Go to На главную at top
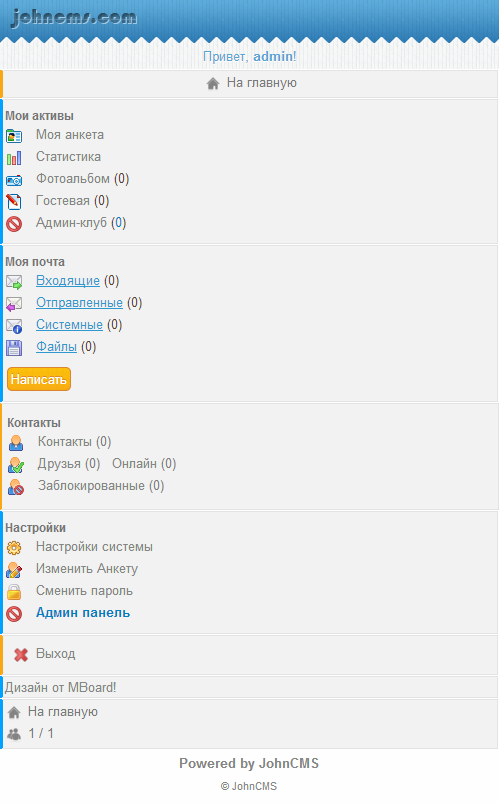This screenshot has width=499, height=803. pyautogui.click(x=262, y=83)
